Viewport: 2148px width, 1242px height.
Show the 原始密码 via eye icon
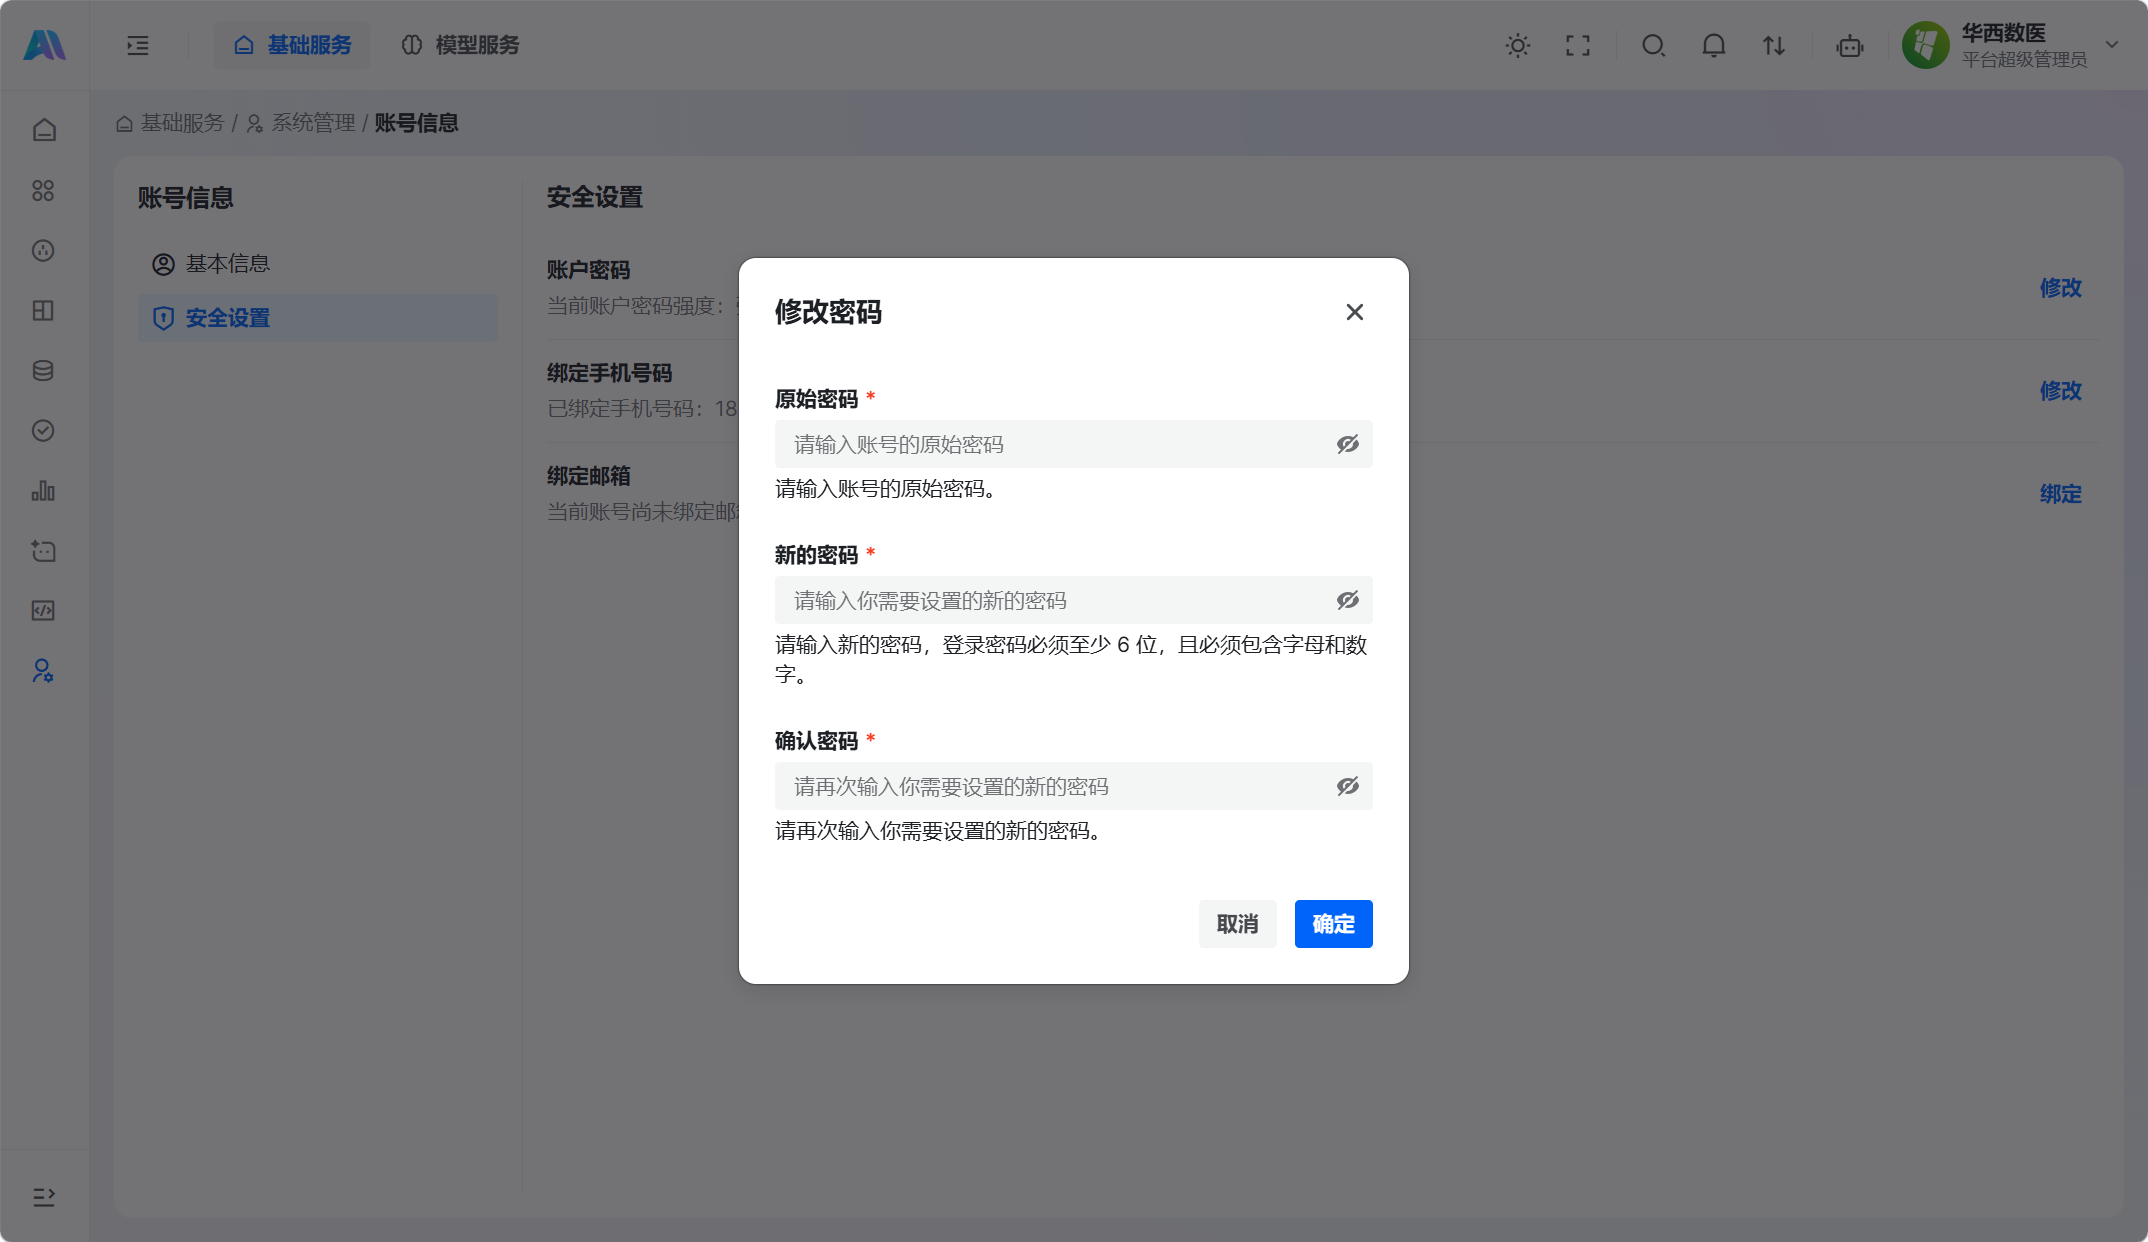point(1348,444)
